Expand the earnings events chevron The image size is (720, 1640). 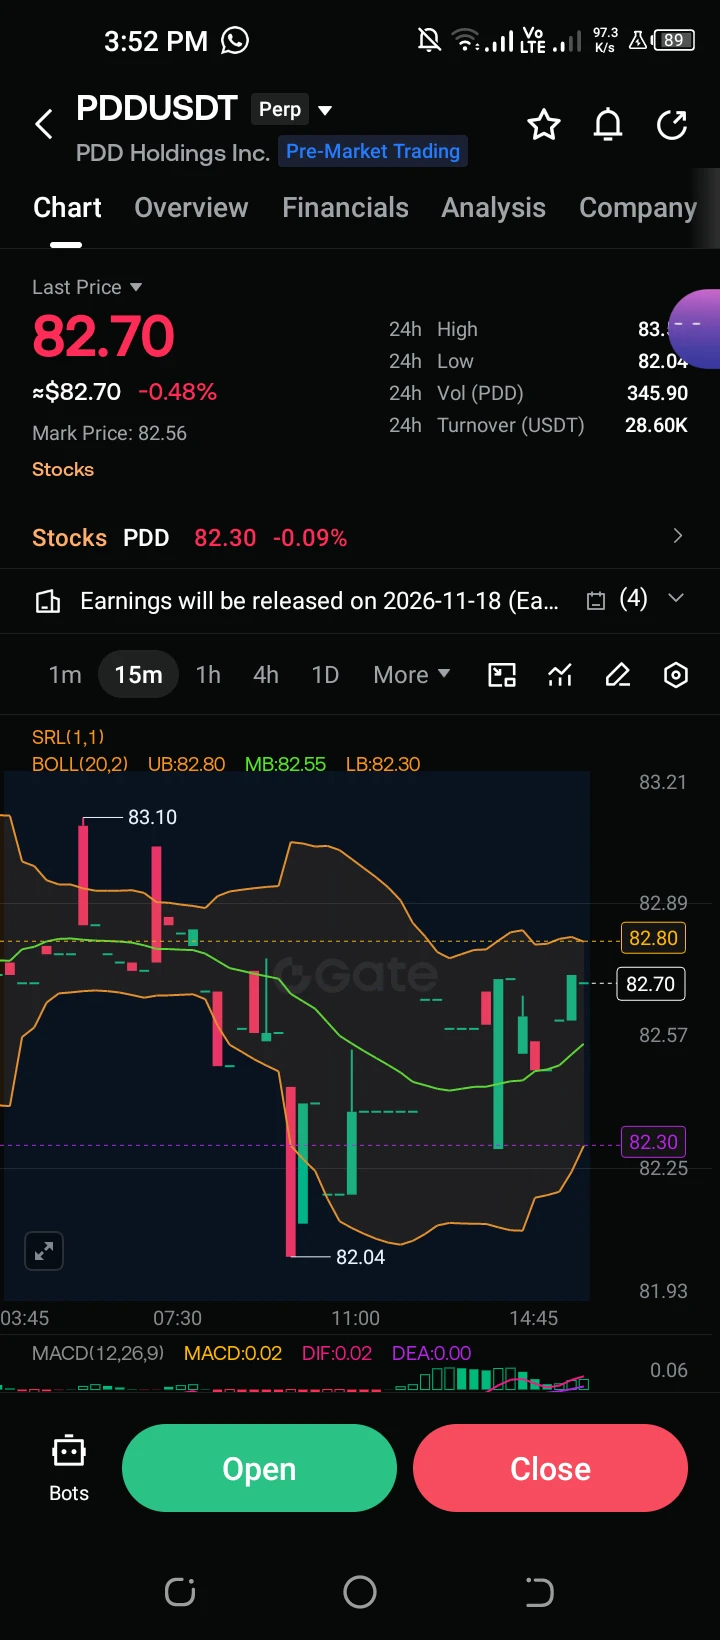676,598
